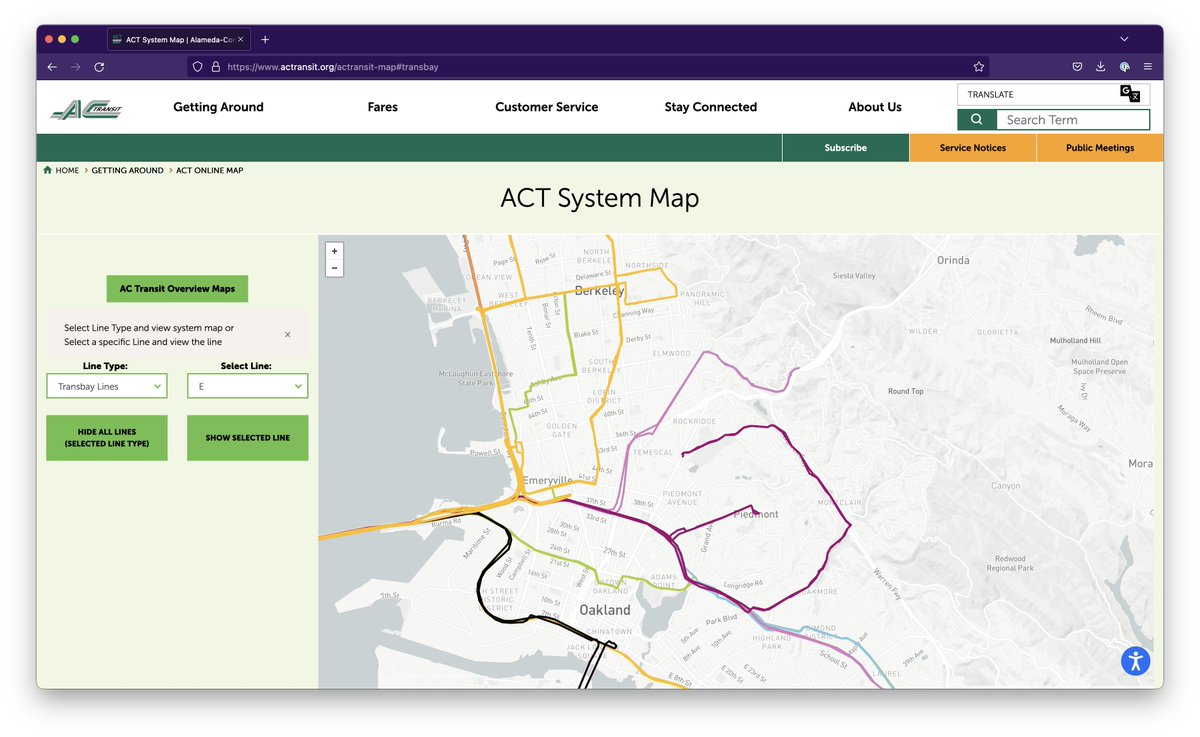This screenshot has height=737, width=1200.
Task: Click the Canyon map label
Action: (x=1005, y=486)
